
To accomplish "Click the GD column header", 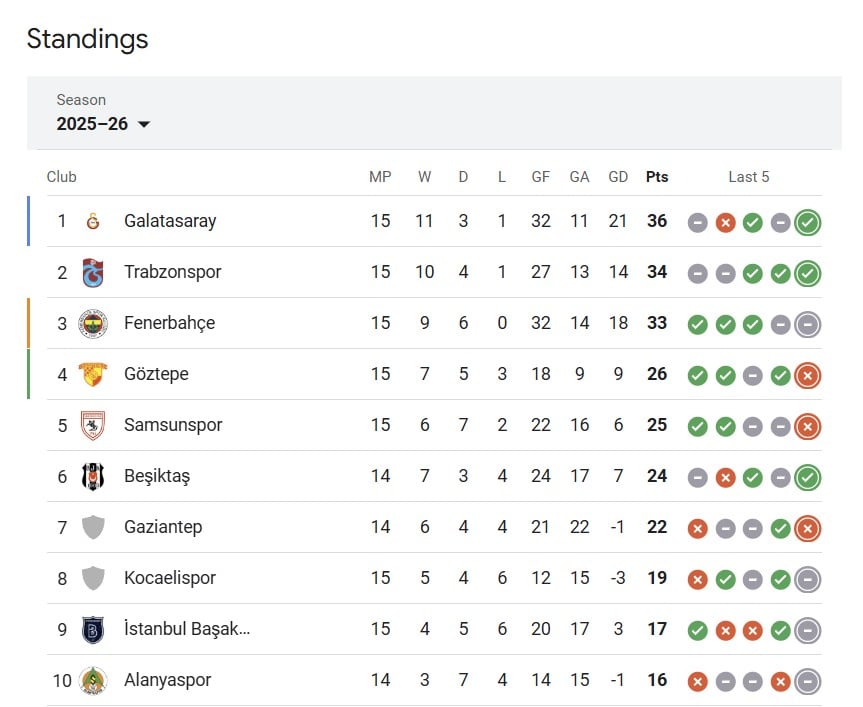I will 618,177.
